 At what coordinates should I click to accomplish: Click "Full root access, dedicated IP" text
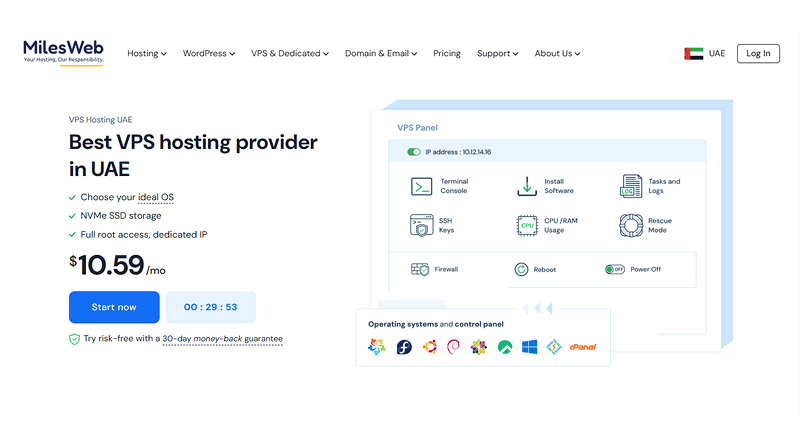[144, 235]
